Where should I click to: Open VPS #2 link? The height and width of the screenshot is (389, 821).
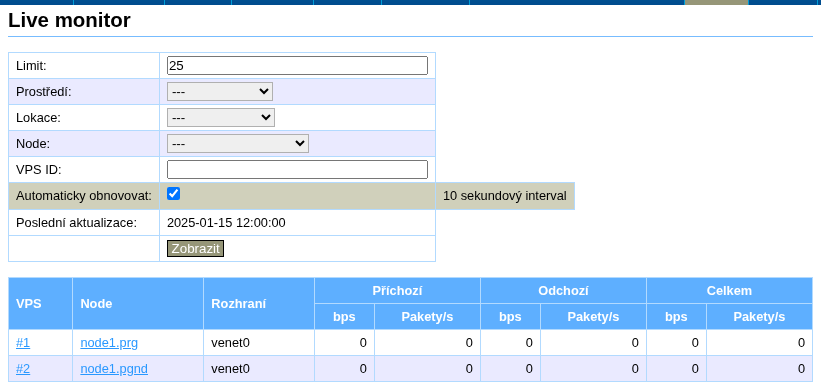pos(23,369)
